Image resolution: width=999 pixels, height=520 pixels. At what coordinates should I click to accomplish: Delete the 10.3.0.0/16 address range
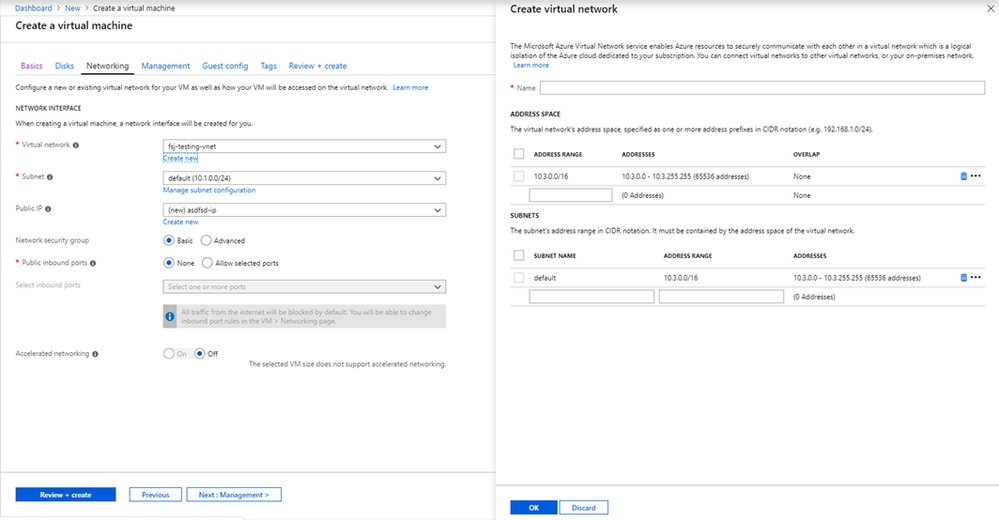click(x=964, y=176)
